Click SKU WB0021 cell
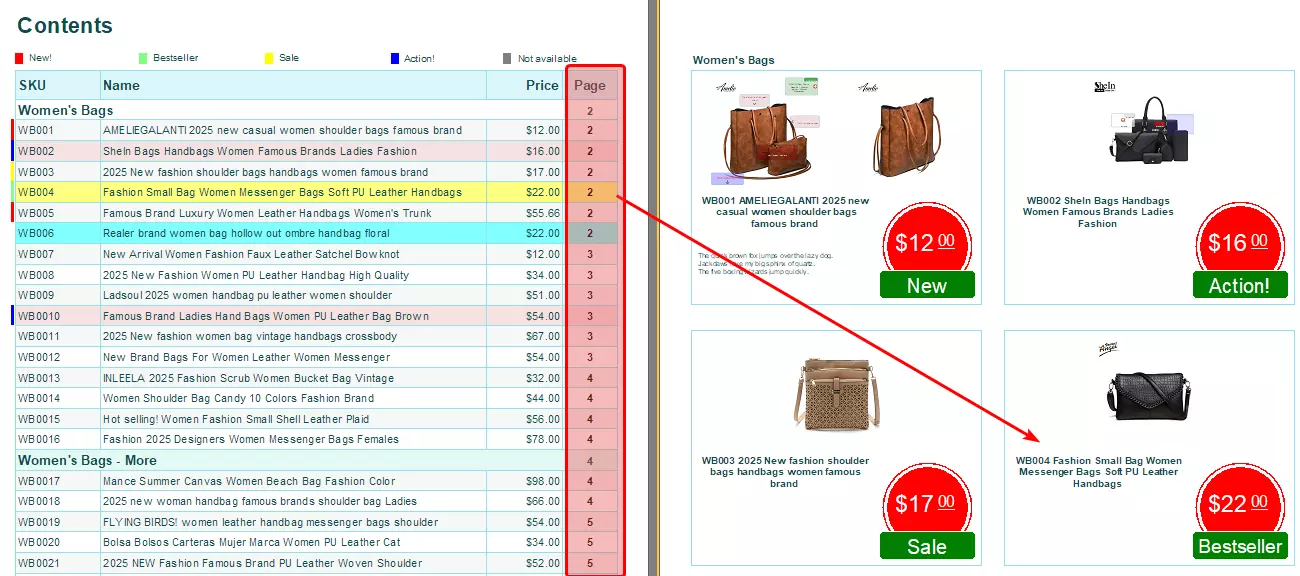 pos(58,563)
